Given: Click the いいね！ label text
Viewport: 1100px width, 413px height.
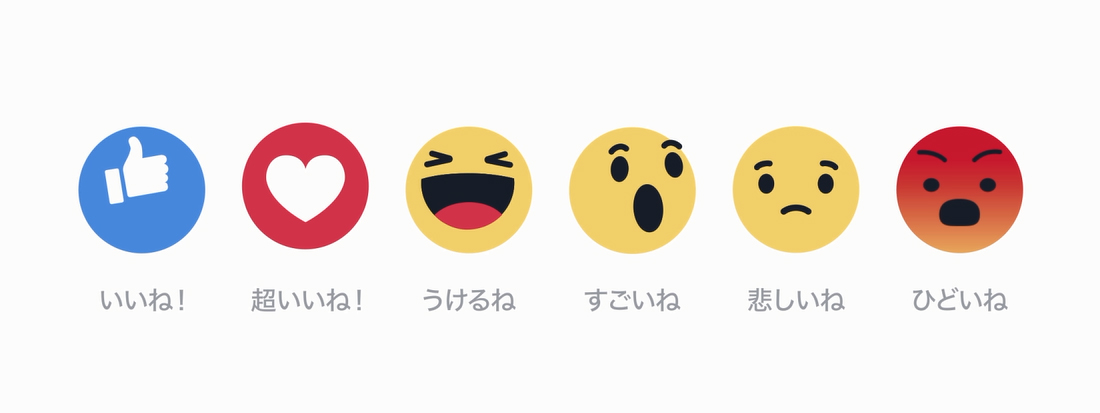Looking at the screenshot, I should [x=143, y=301].
